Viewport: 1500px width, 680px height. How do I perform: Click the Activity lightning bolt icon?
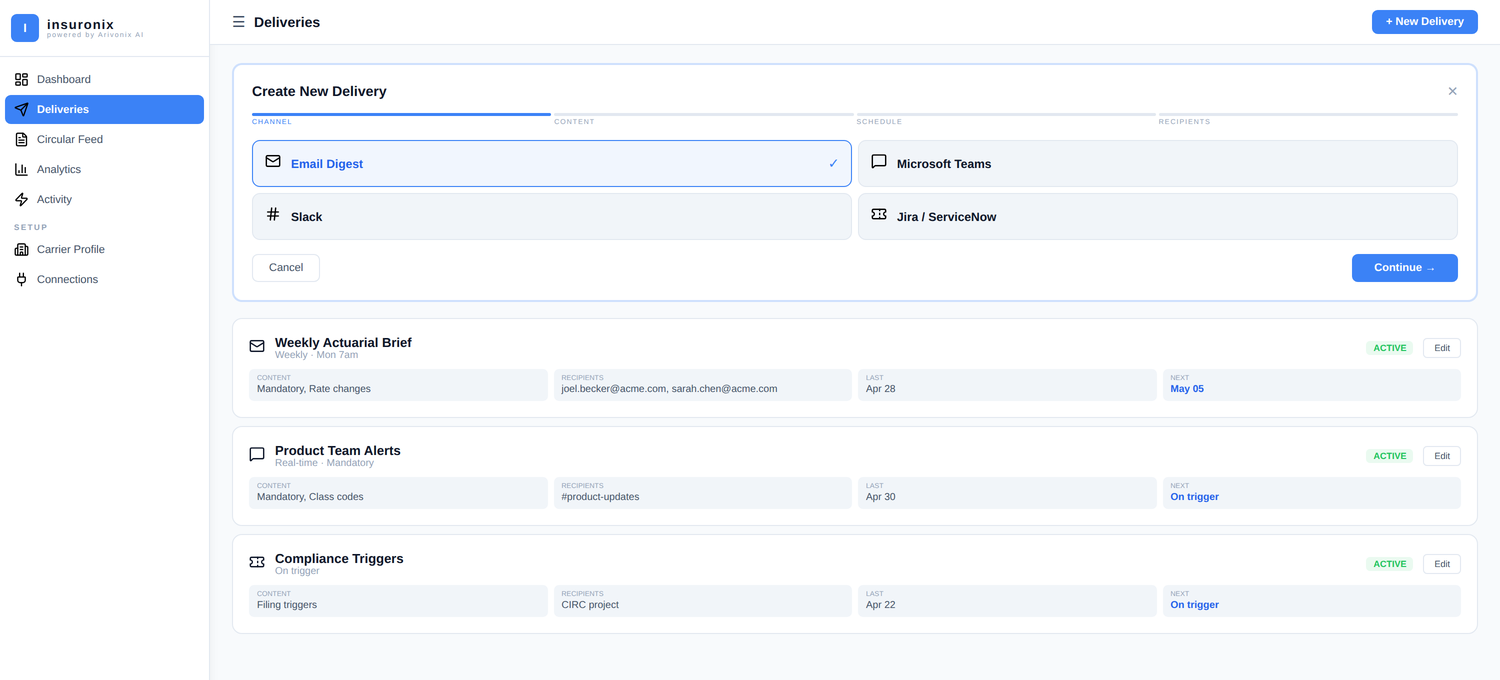pos(21,199)
